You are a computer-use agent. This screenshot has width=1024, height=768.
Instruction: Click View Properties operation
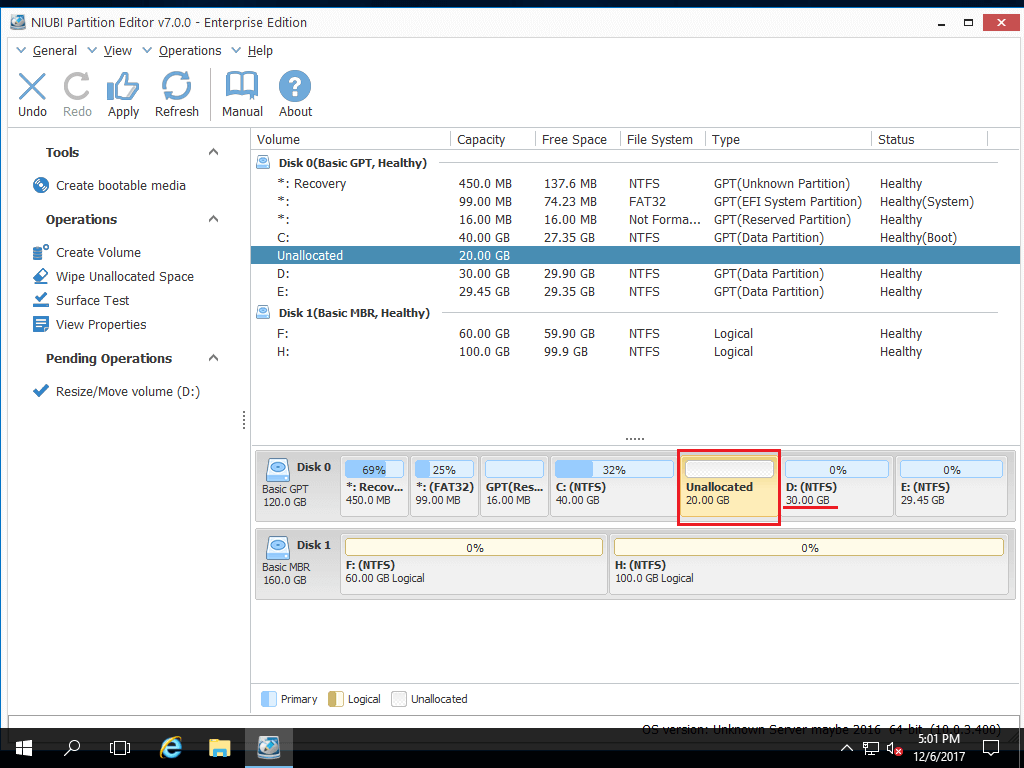coord(101,325)
